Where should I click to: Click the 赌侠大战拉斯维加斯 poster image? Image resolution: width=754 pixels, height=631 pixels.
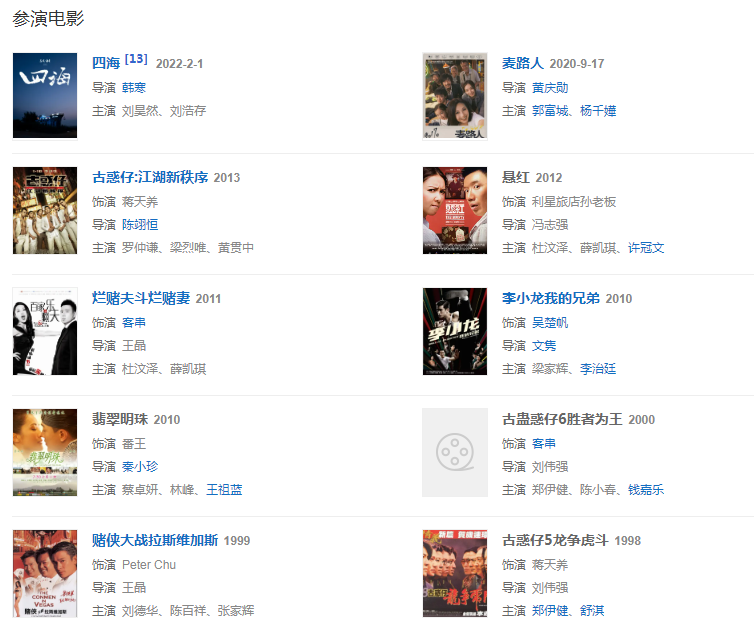pyautogui.click(x=45, y=573)
